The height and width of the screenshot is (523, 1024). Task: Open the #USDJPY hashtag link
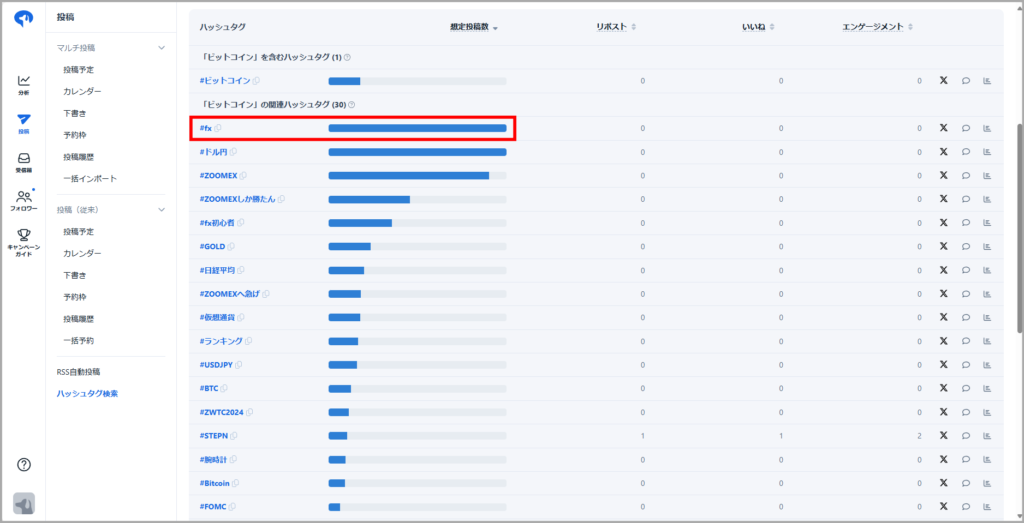[x=216, y=364]
